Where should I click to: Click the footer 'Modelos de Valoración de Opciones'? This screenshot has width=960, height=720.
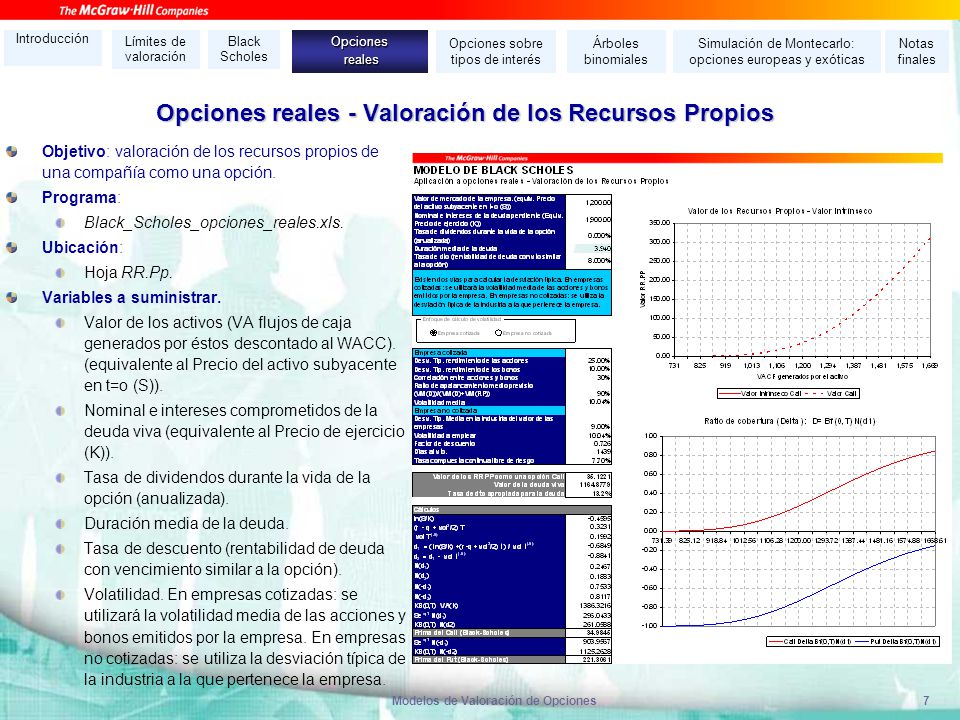click(x=493, y=700)
